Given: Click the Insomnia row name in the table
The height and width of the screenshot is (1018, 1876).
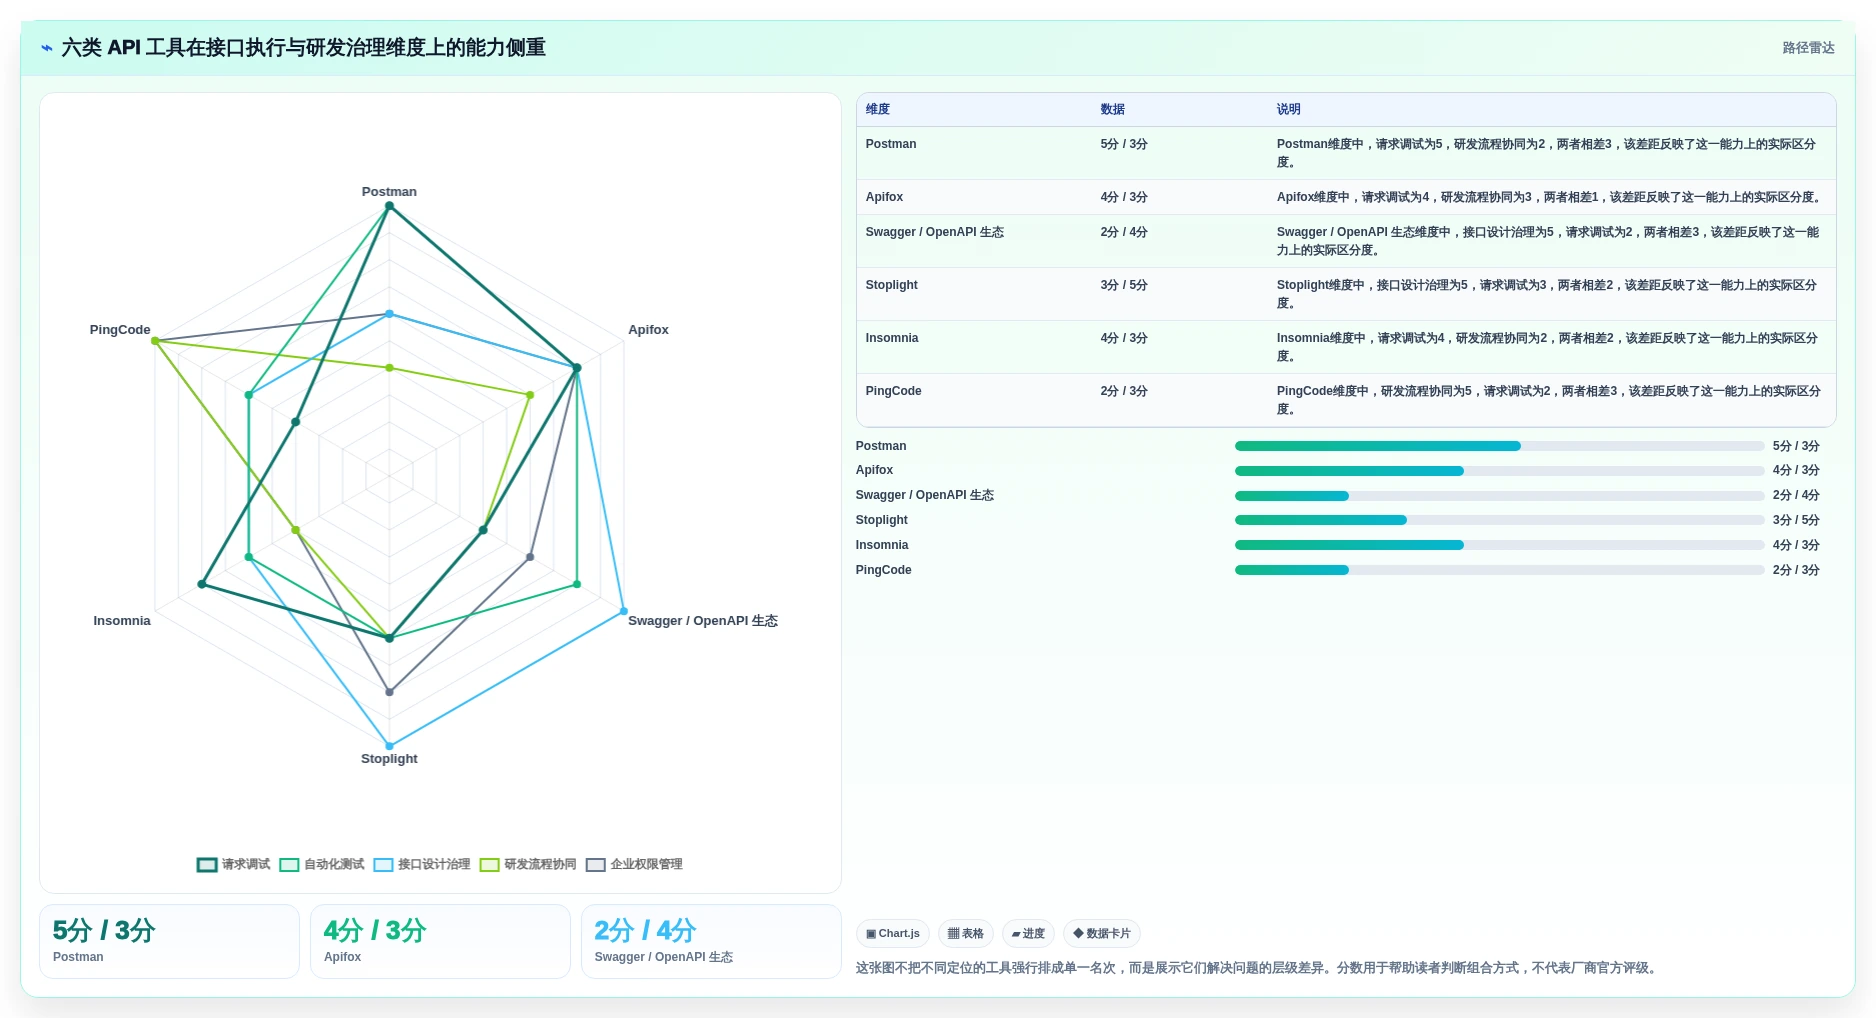Looking at the screenshot, I should click(x=892, y=338).
